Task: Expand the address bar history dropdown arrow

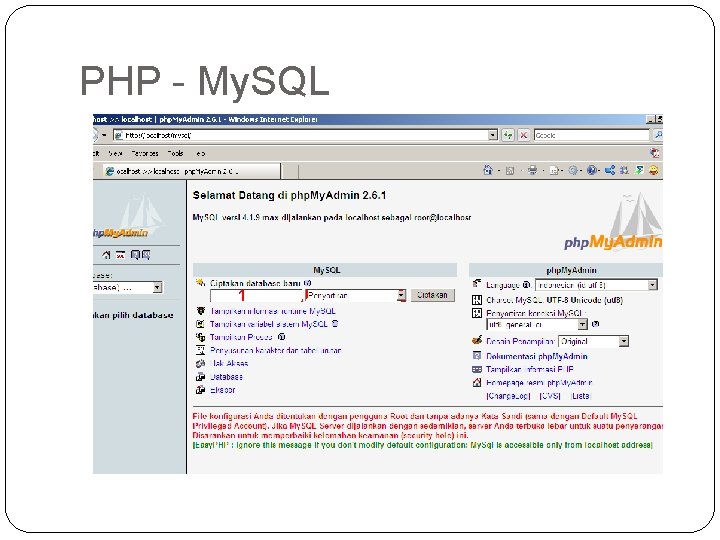Action: click(493, 135)
